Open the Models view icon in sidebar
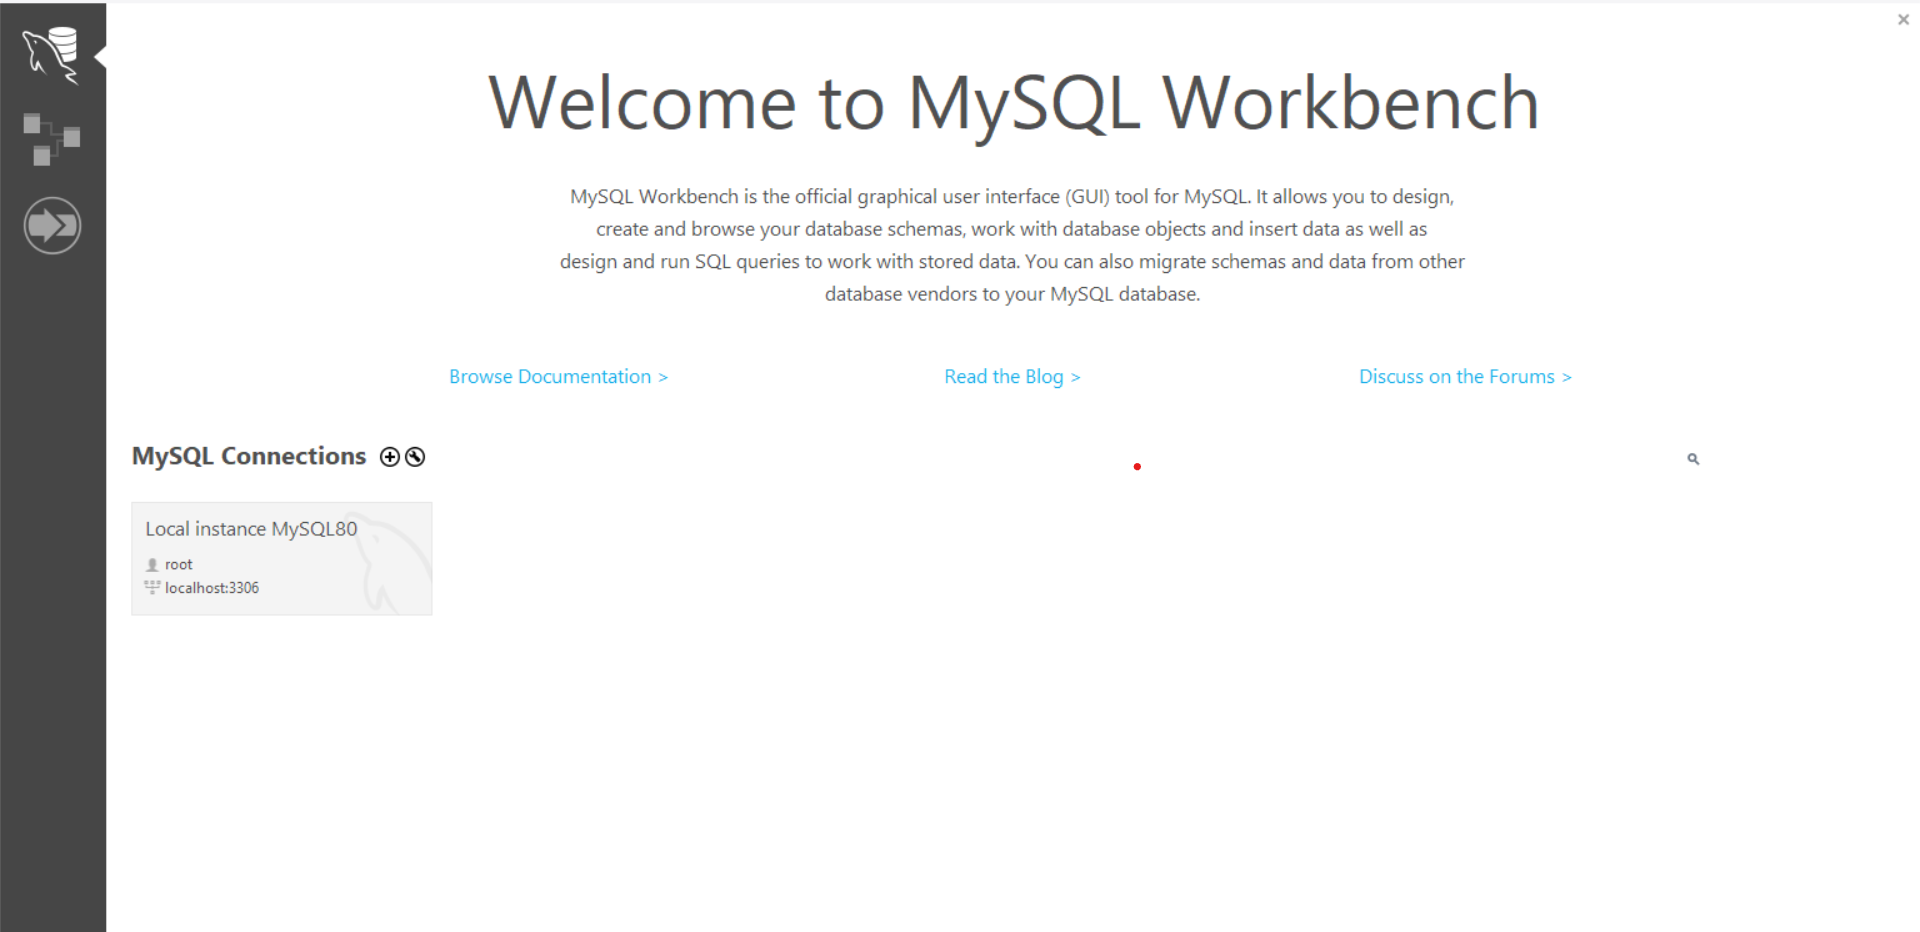 coord(51,139)
